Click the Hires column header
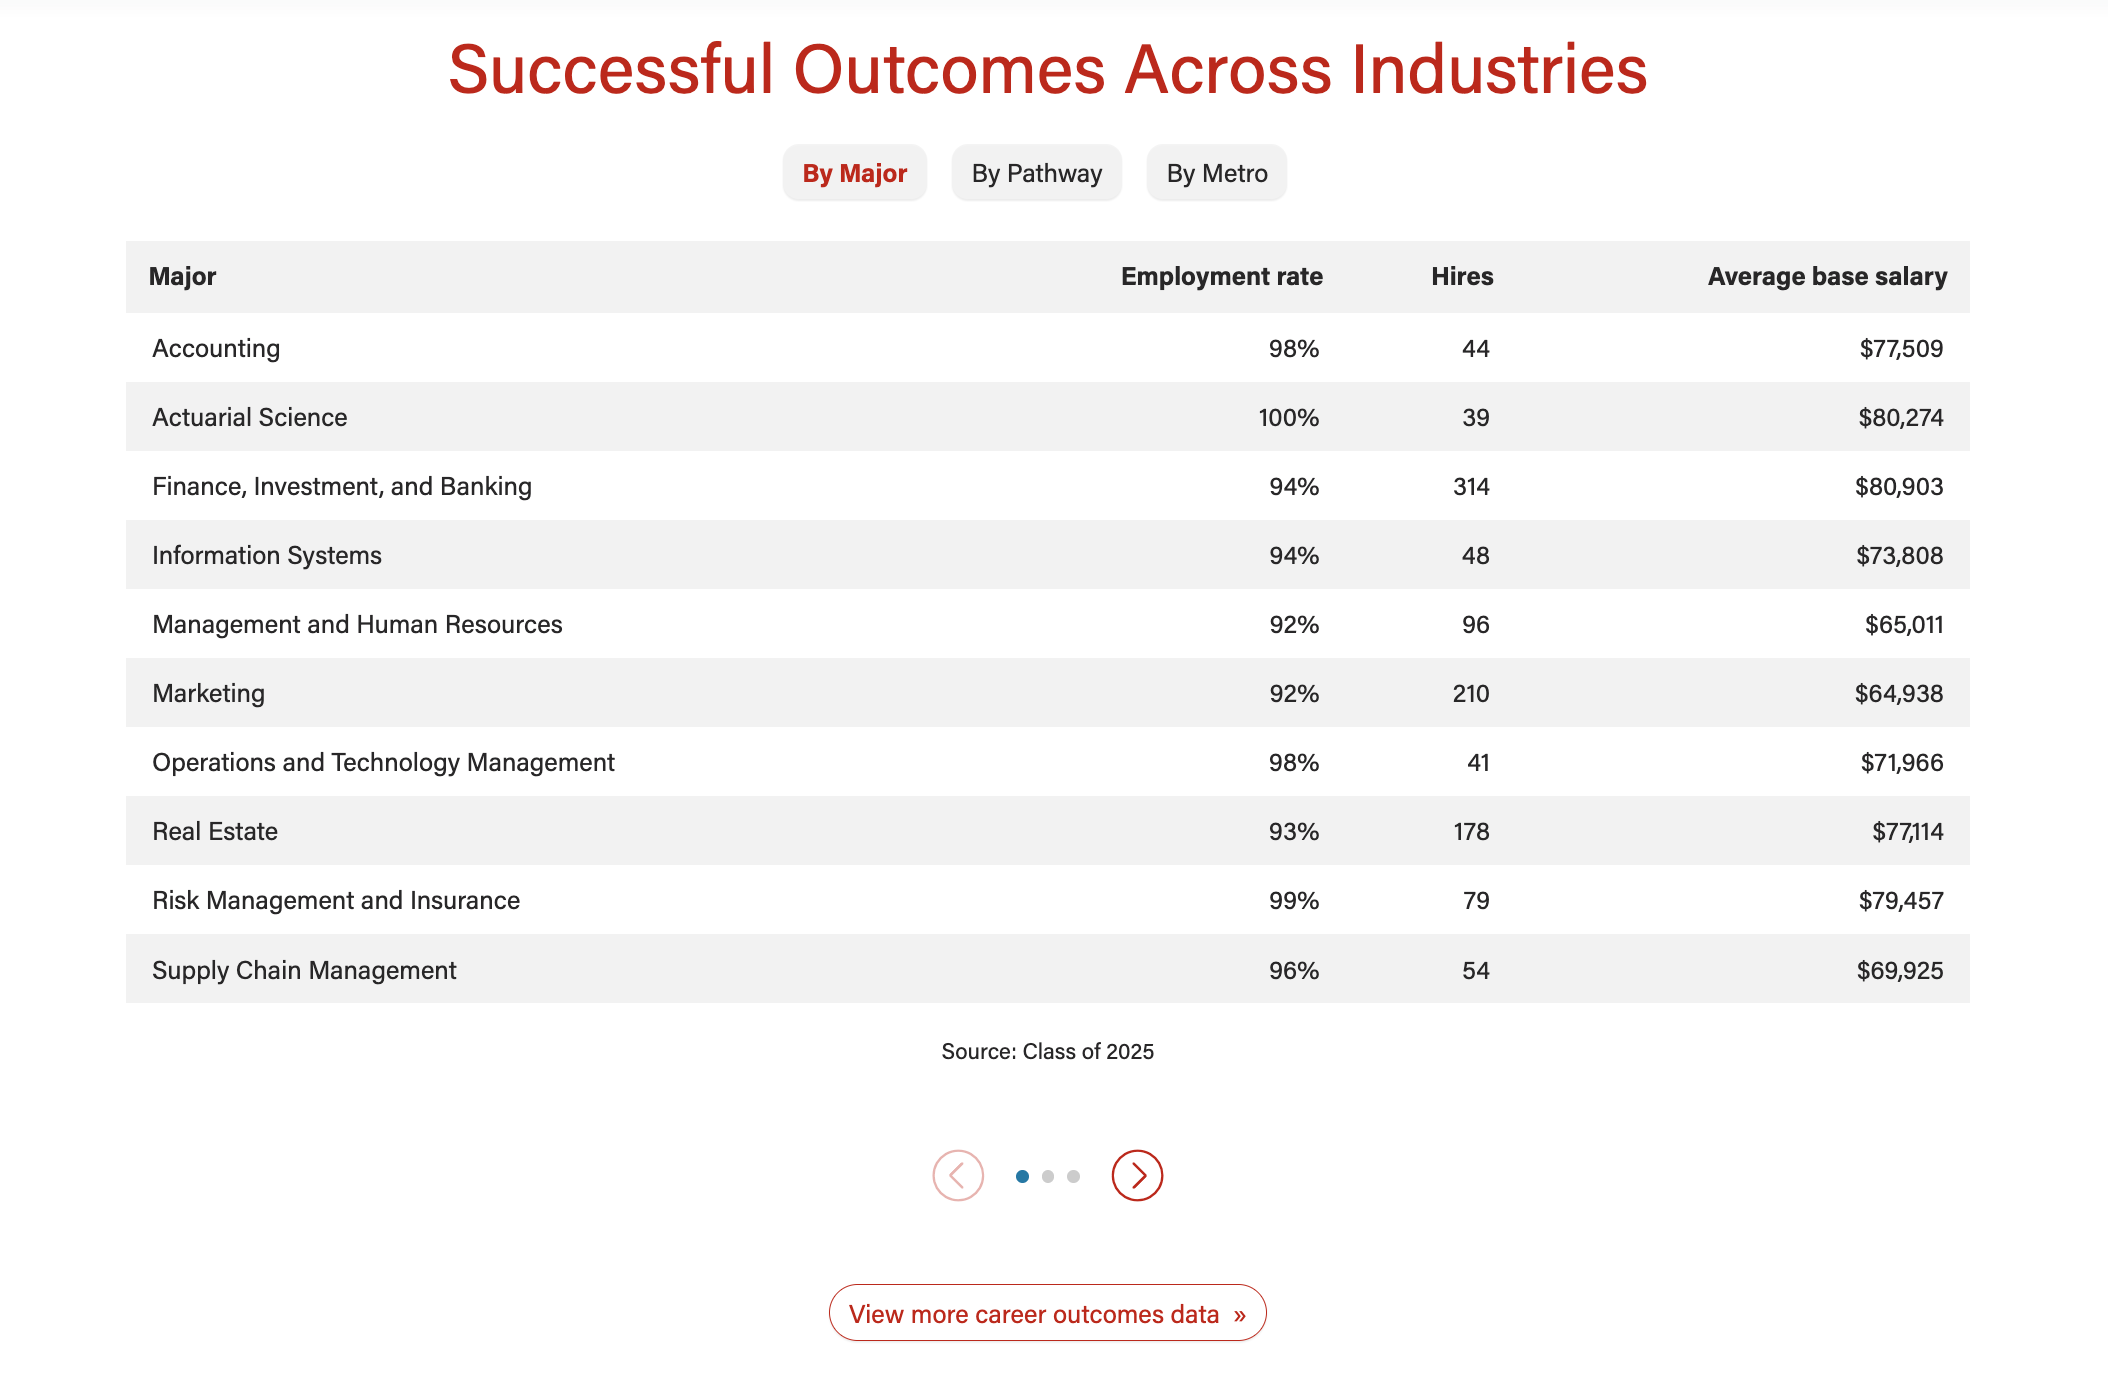Viewport: 2108px width, 1378px height. [x=1461, y=276]
